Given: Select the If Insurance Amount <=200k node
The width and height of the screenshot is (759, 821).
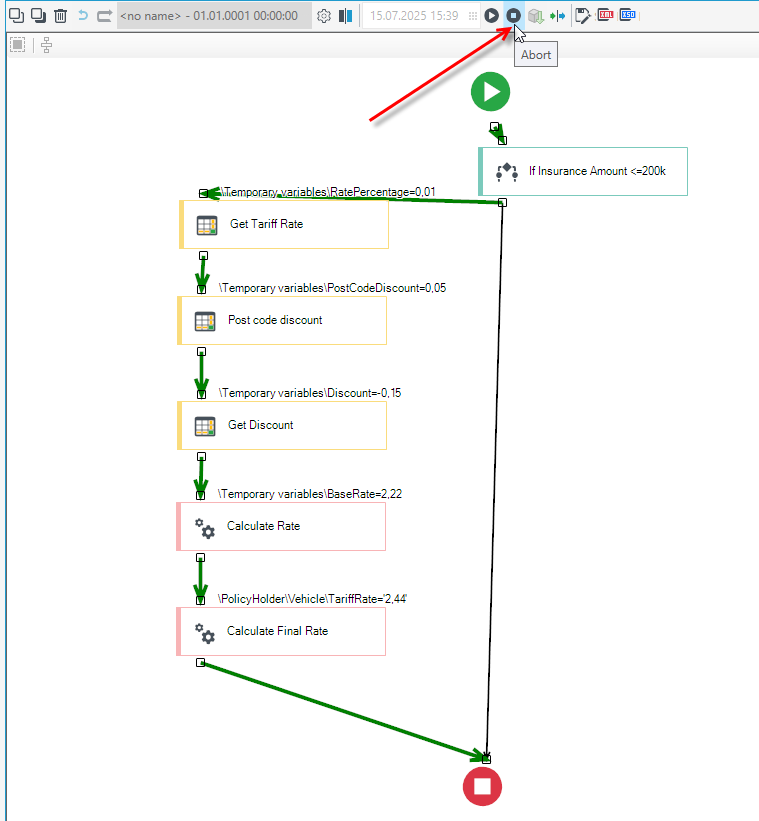Looking at the screenshot, I should pyautogui.click(x=583, y=171).
